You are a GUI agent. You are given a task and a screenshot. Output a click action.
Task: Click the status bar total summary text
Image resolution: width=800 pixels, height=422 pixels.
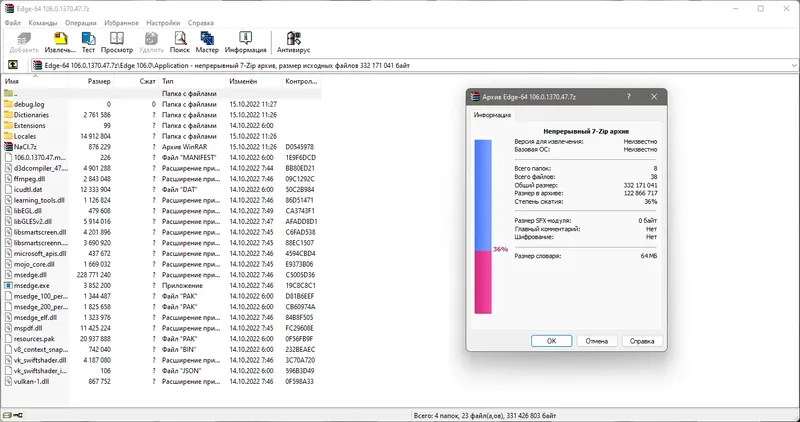(485, 416)
